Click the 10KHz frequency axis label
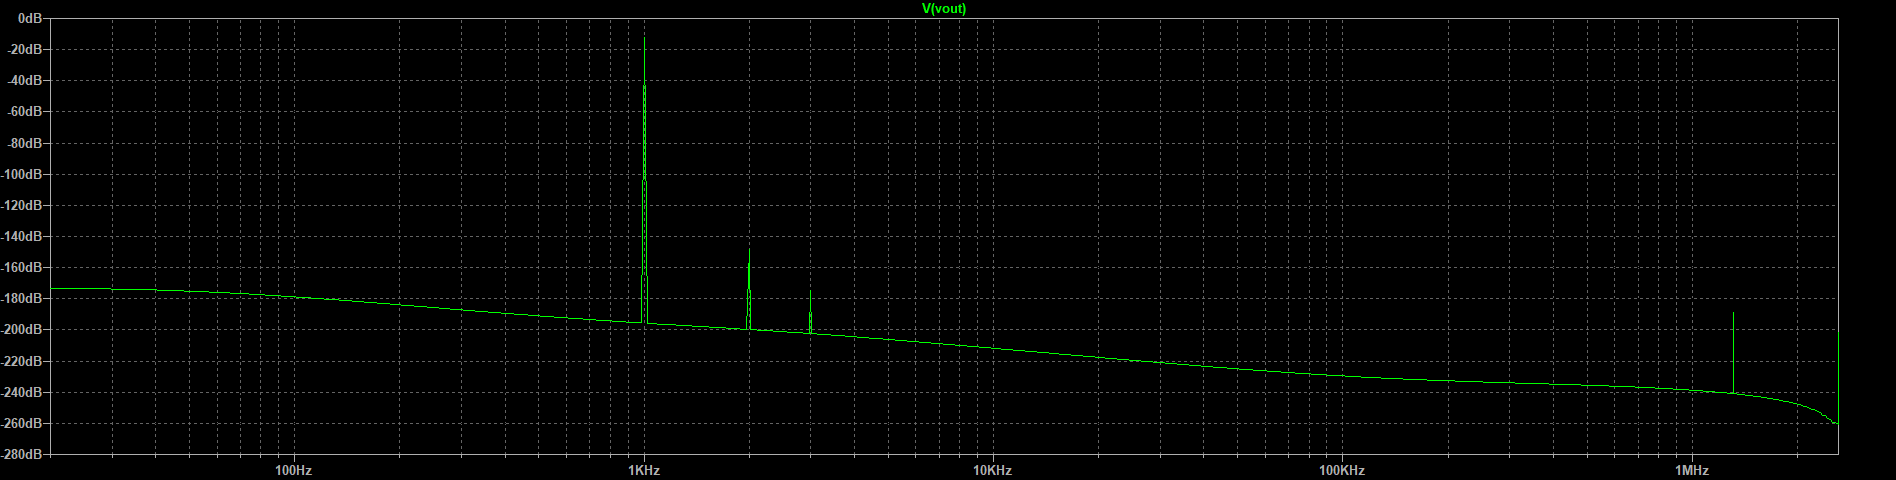The width and height of the screenshot is (1896, 480). (992, 470)
